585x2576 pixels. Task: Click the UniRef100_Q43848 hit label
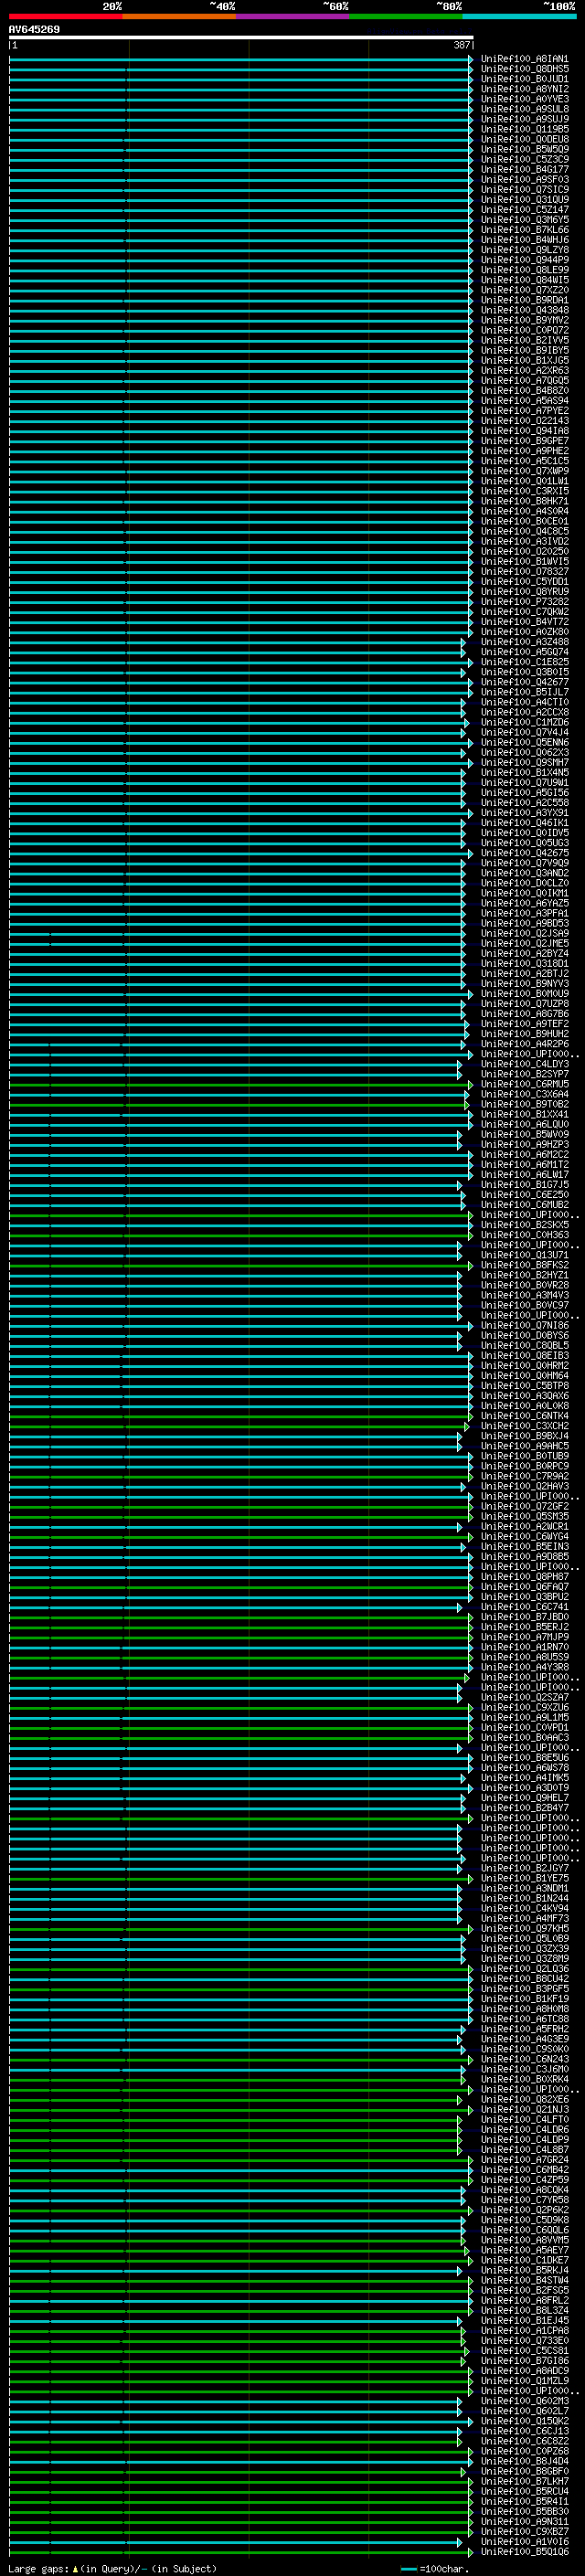[524, 310]
